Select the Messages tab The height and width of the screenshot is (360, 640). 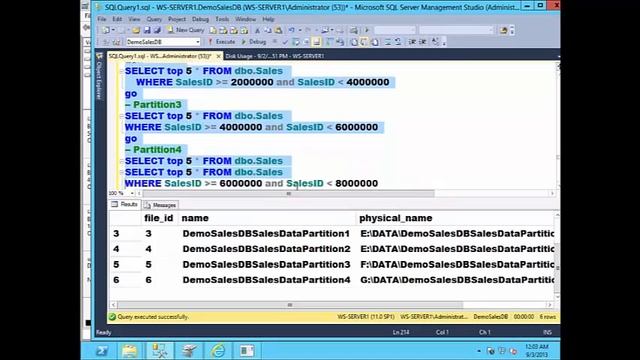[160, 205]
